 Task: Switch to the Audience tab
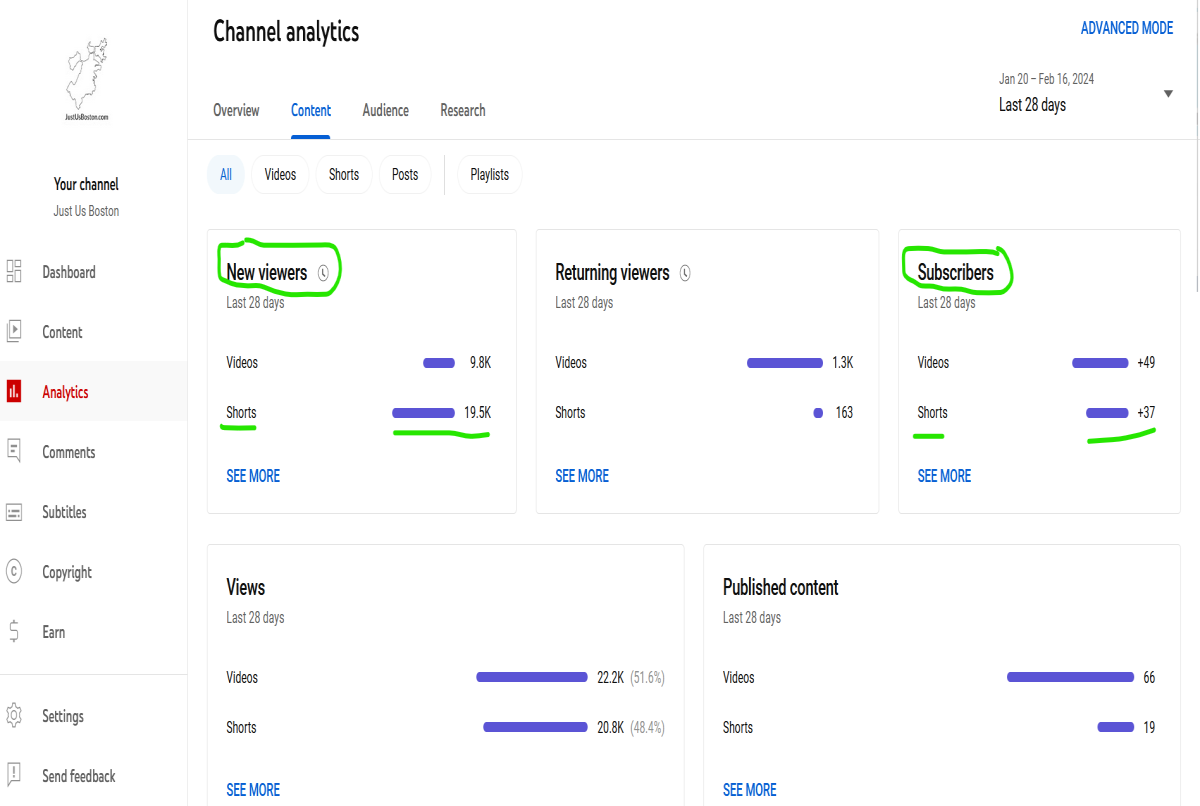click(x=385, y=110)
